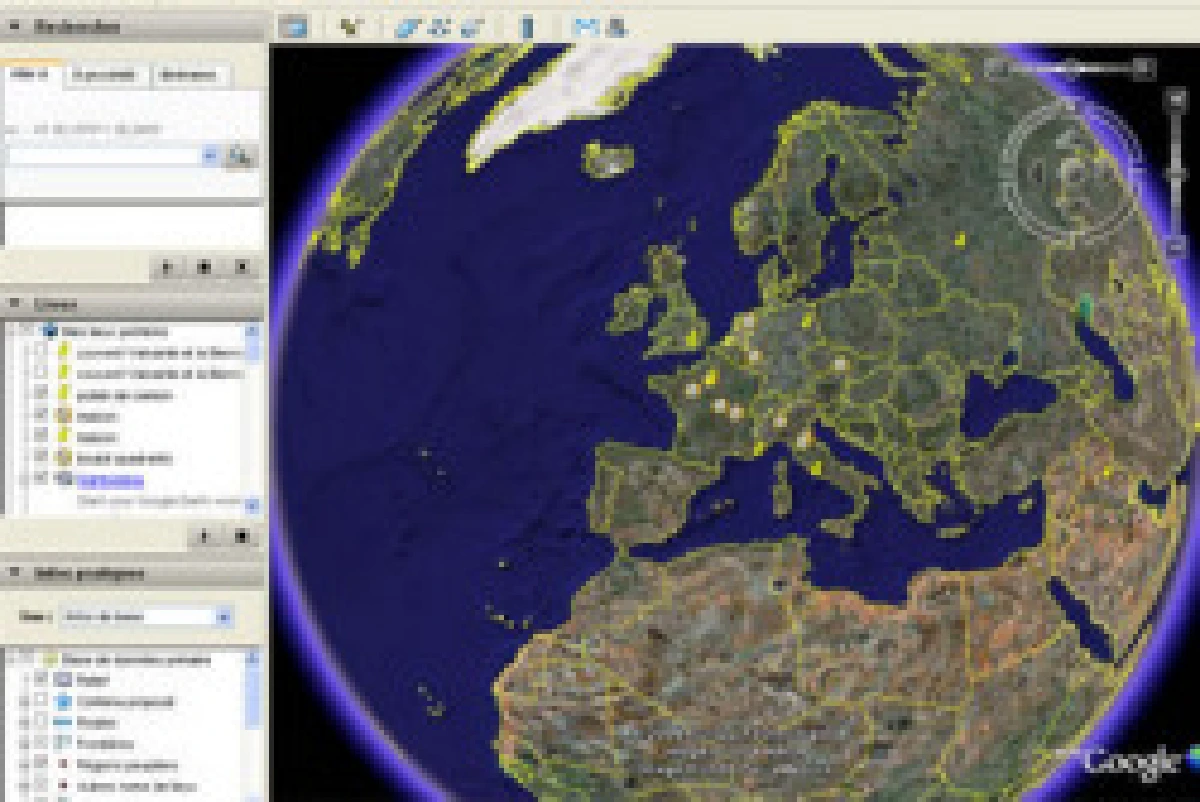This screenshot has width=1200, height=802.
Task: Collapse the Lieux panel
Action: 15,302
